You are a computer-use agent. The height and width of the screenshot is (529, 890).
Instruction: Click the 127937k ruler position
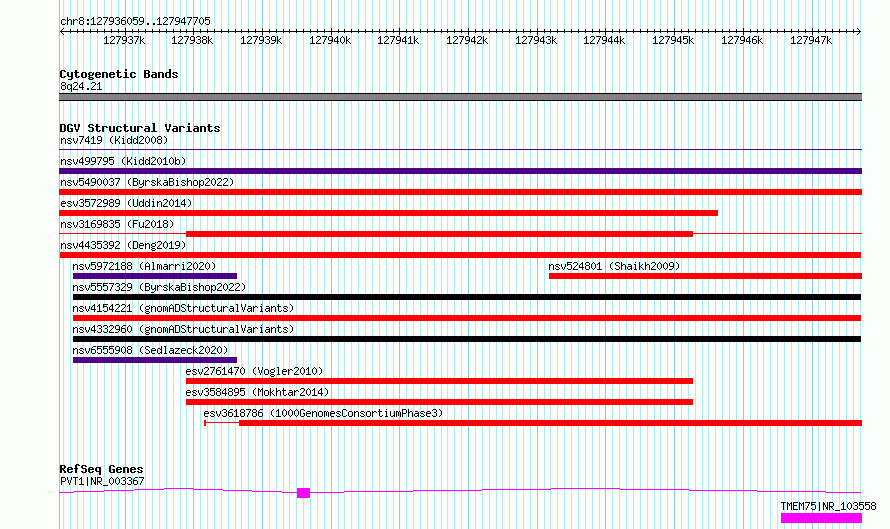click(x=124, y=40)
